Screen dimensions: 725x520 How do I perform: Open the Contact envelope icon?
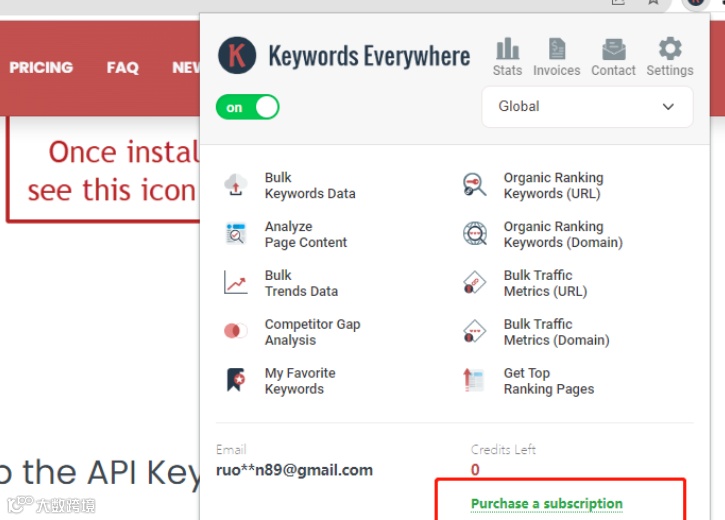pos(614,49)
